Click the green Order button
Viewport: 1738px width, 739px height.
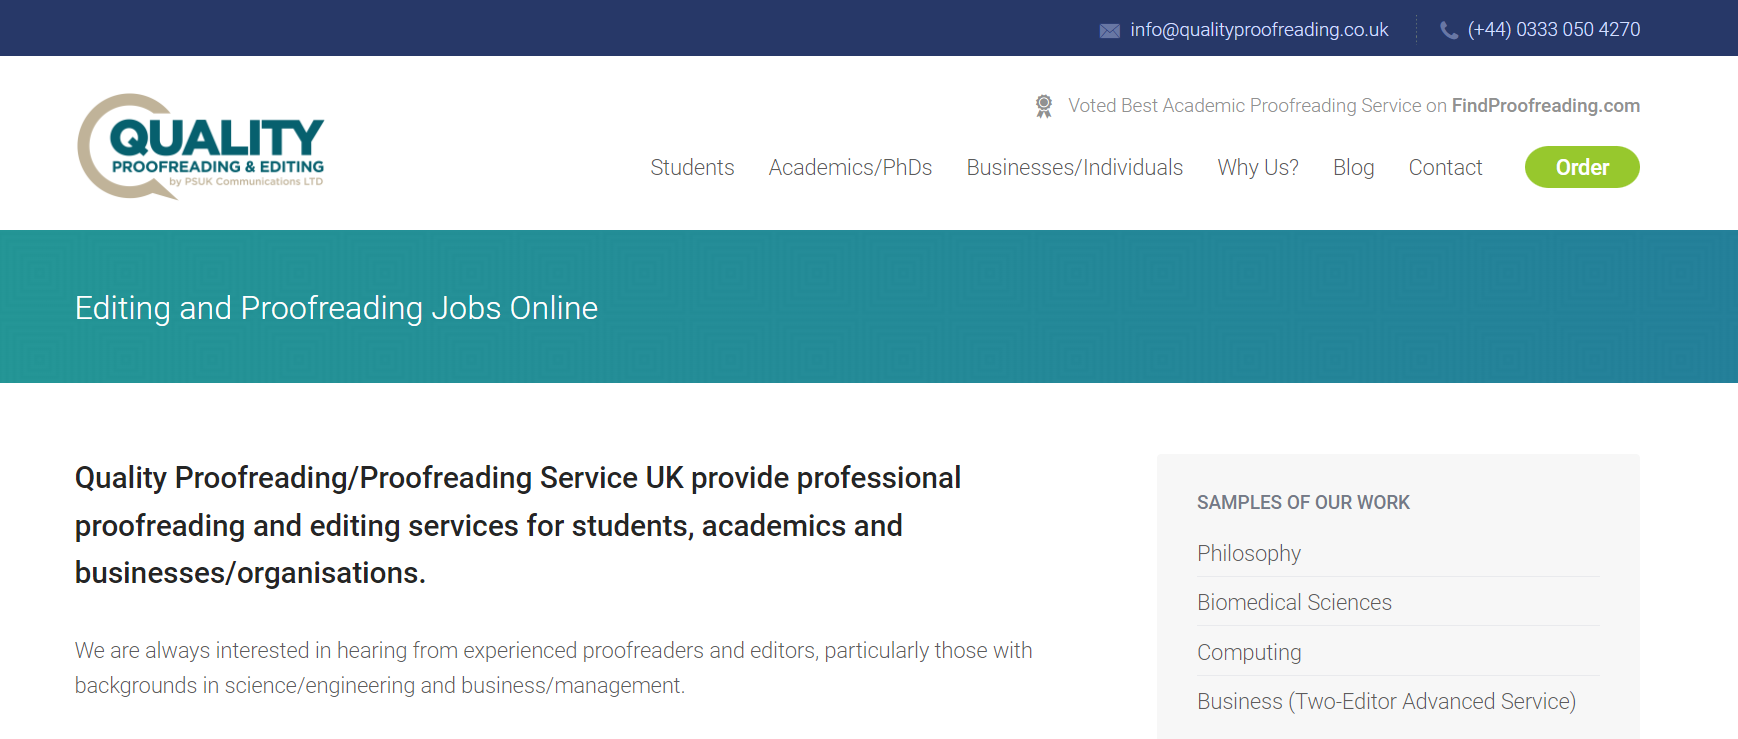(x=1582, y=167)
